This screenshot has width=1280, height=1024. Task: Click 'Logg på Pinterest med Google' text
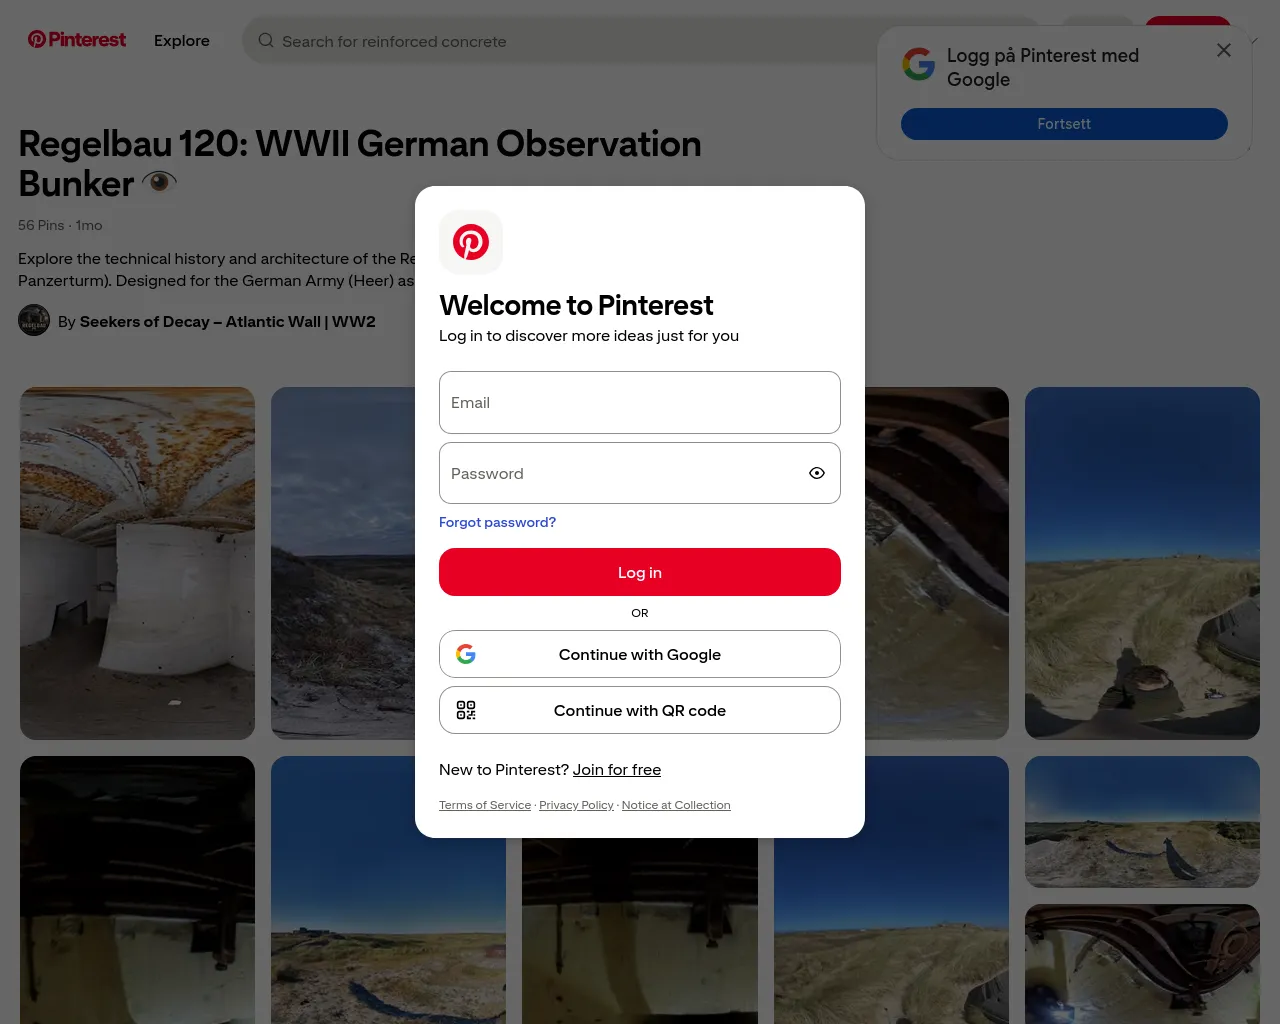coord(1043,67)
